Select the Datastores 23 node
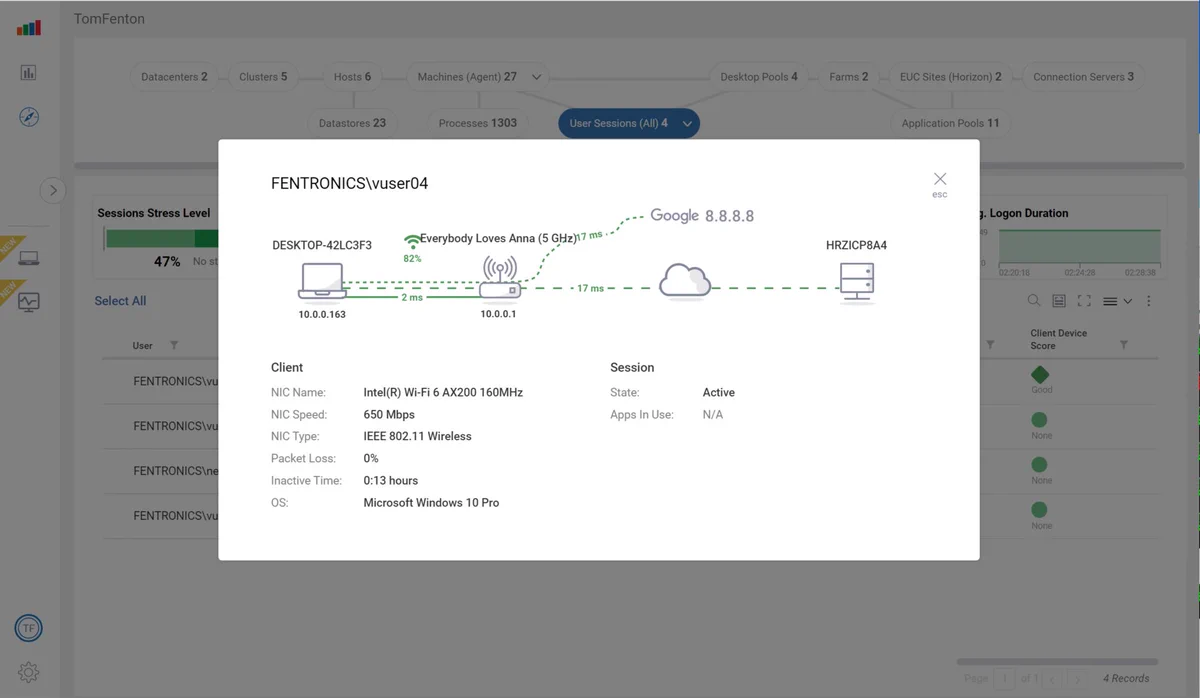Viewport: 1200px width, 698px height. coord(352,123)
